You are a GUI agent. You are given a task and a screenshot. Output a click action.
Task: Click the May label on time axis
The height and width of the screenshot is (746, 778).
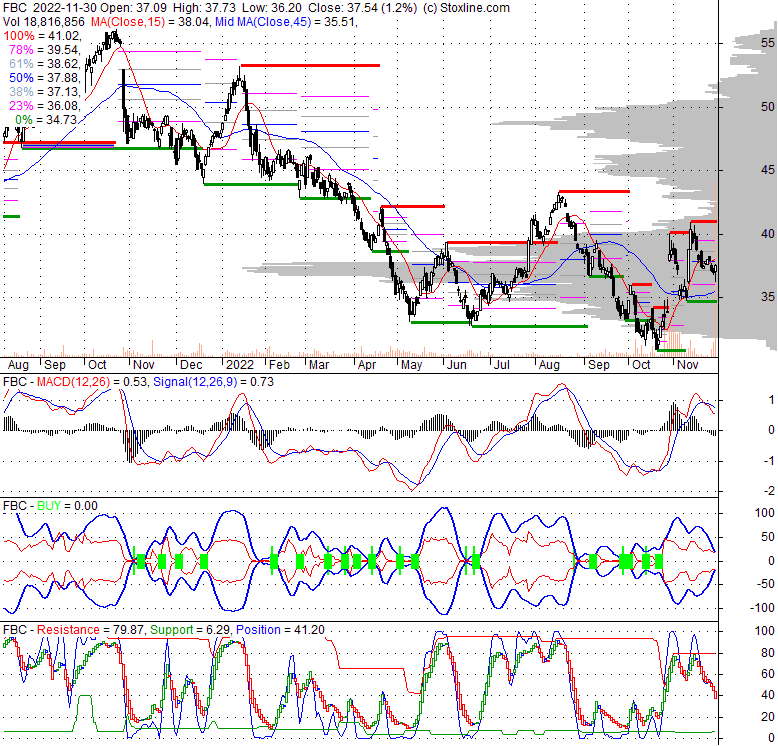(411, 365)
